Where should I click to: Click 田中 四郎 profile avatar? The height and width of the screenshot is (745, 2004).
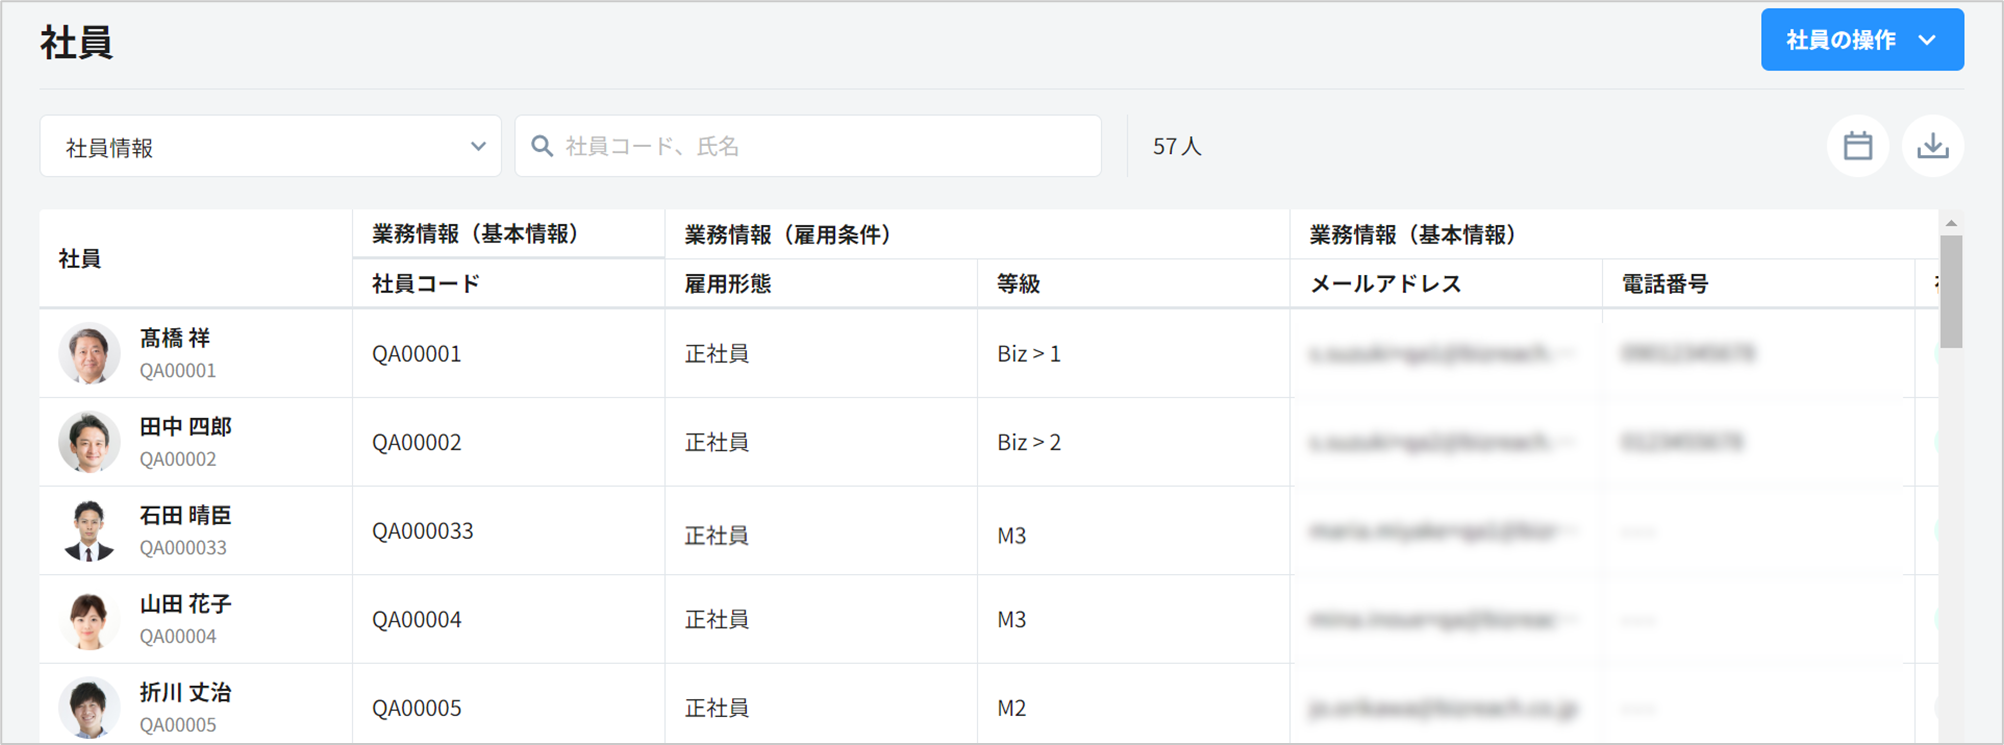point(89,441)
